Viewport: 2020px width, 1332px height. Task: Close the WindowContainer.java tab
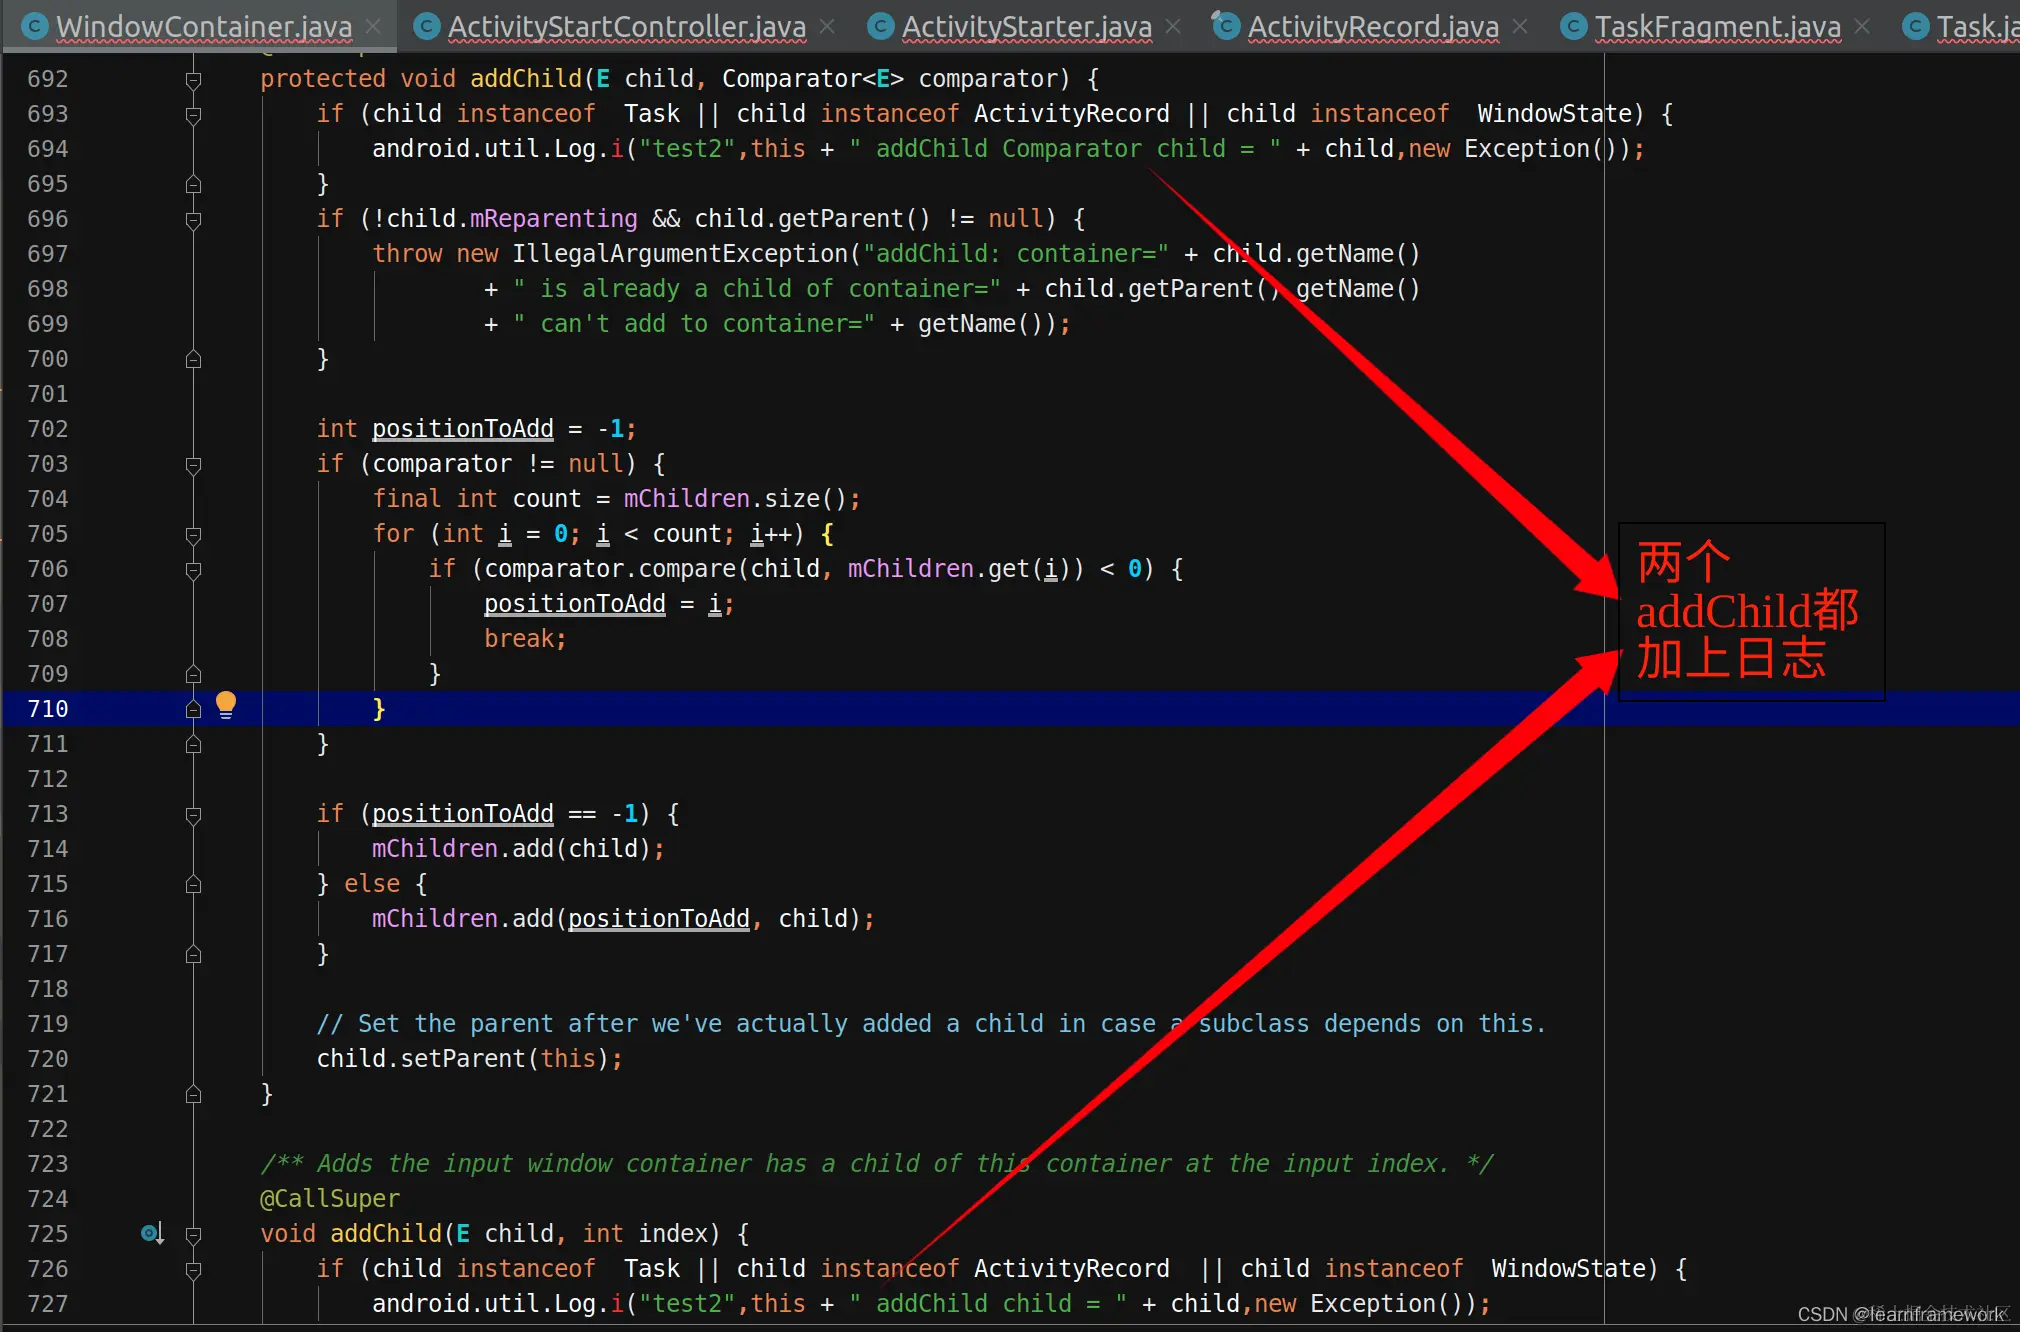[373, 27]
